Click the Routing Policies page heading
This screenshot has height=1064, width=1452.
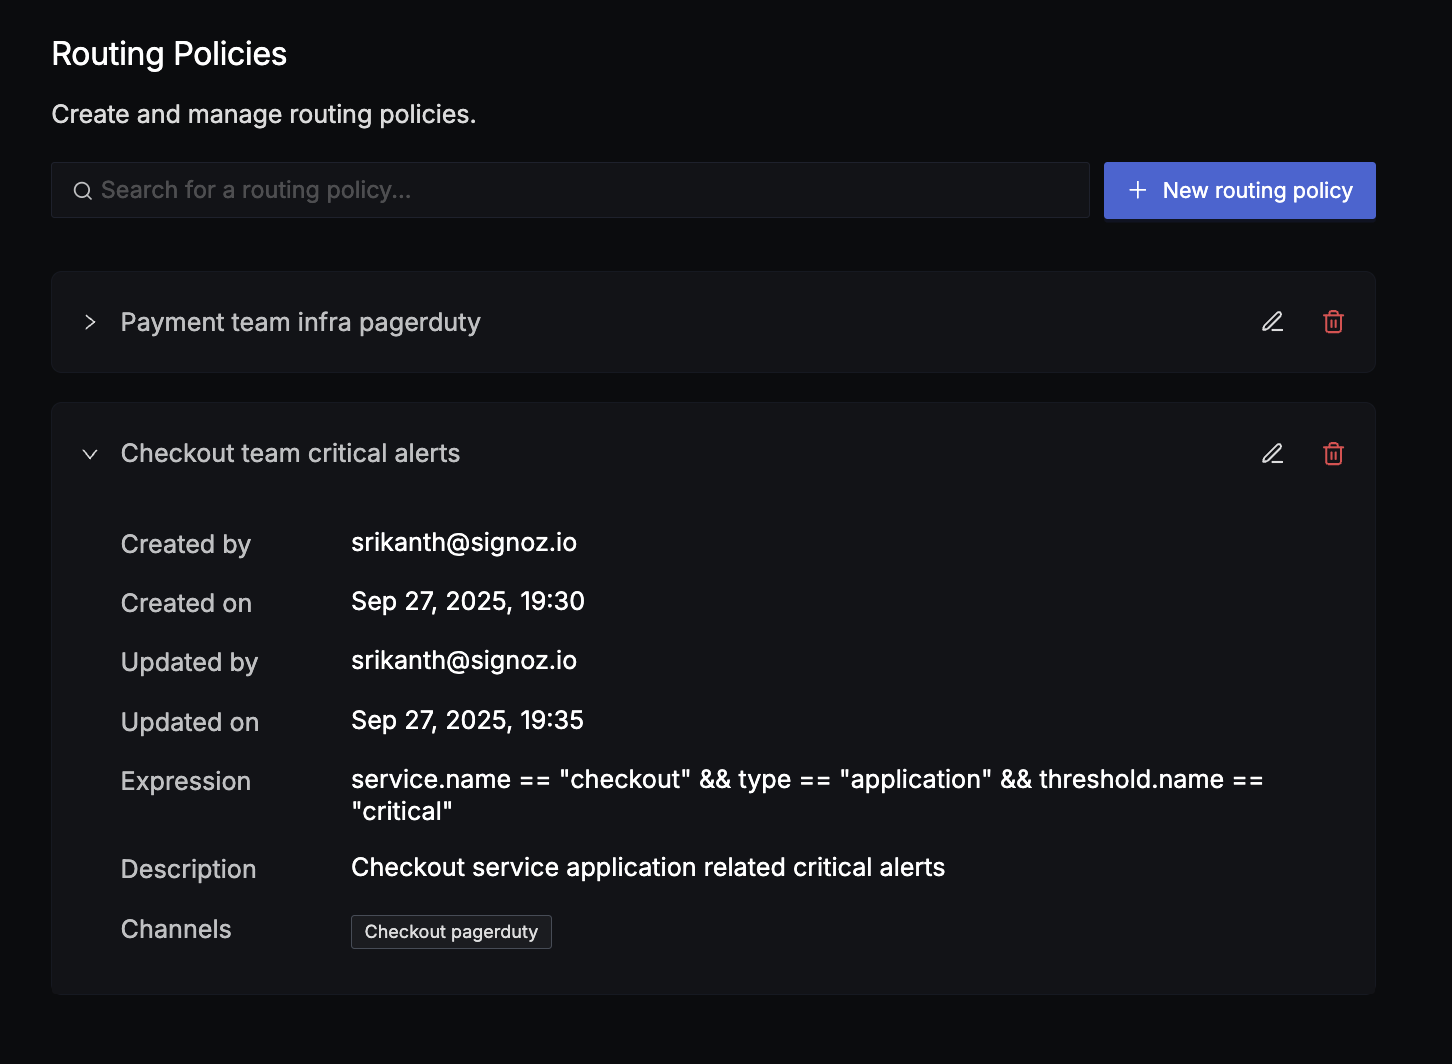(169, 54)
